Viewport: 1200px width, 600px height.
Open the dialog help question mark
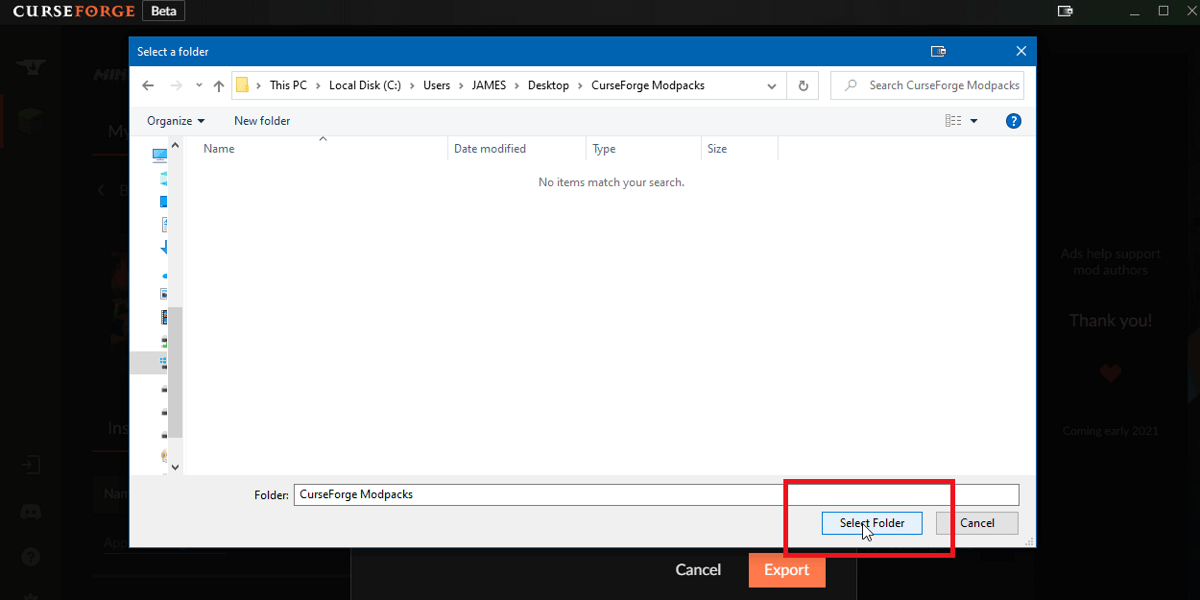1013,121
